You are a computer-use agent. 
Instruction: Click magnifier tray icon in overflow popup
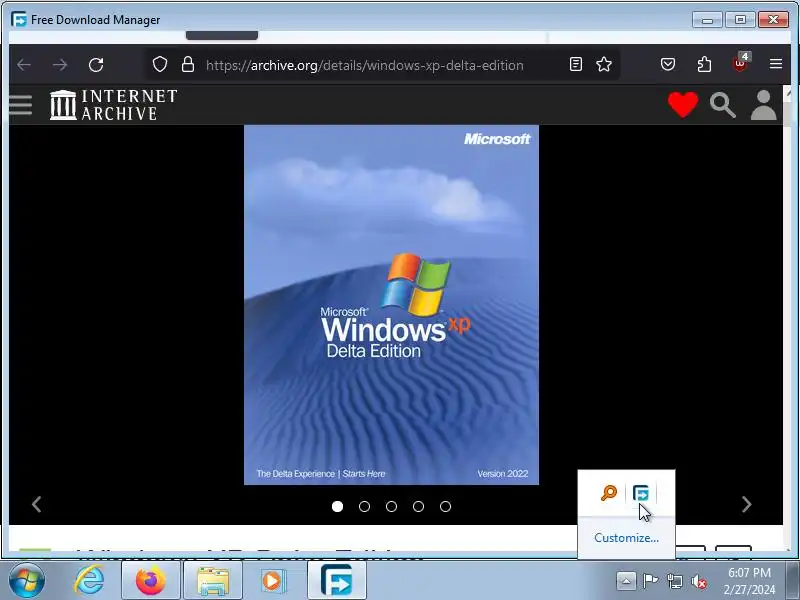pyautogui.click(x=609, y=493)
